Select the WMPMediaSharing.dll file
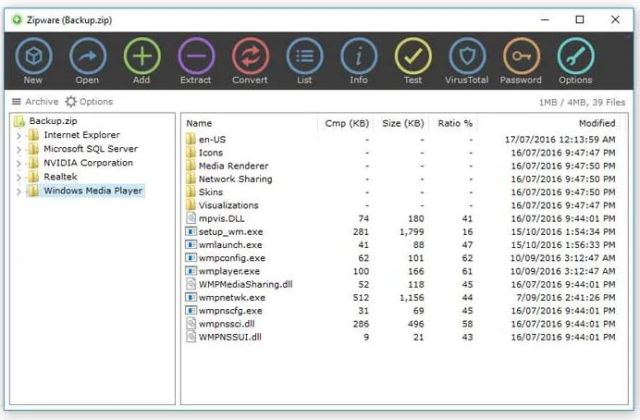This screenshot has width=640, height=420. point(401,284)
